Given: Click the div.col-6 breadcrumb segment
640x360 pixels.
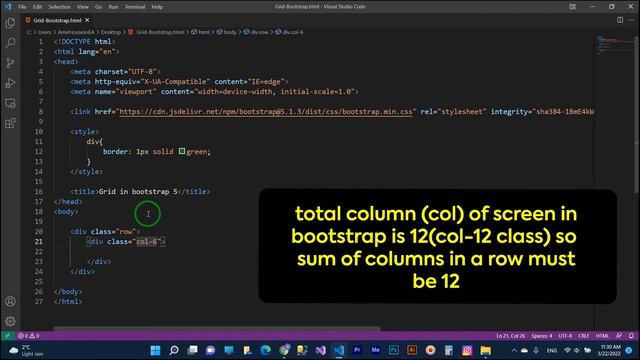Looking at the screenshot, I should pyautogui.click(x=293, y=32).
